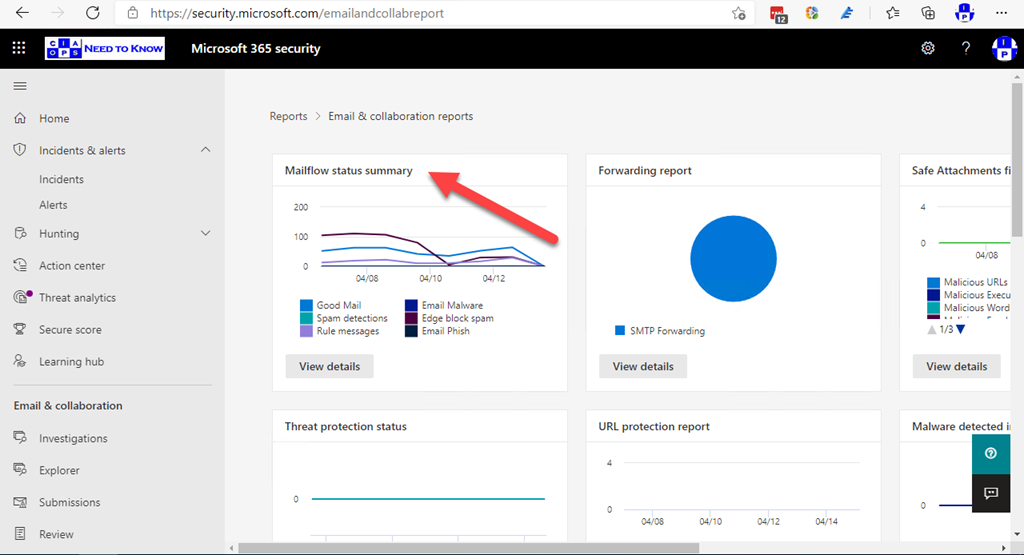Collapse navigation with the hamburger icon
This screenshot has height=555, width=1024.
point(19,86)
